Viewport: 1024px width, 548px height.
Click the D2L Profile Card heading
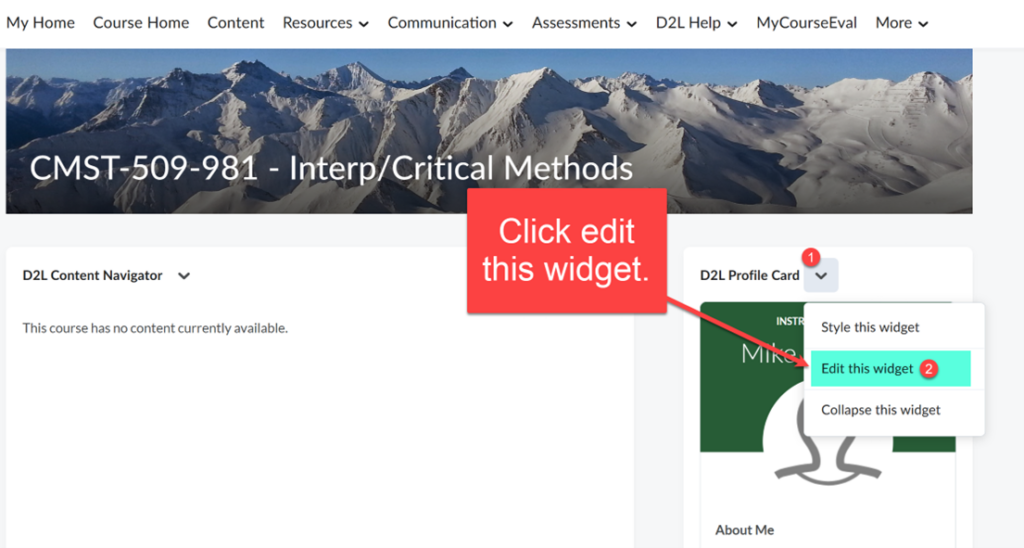(x=750, y=276)
